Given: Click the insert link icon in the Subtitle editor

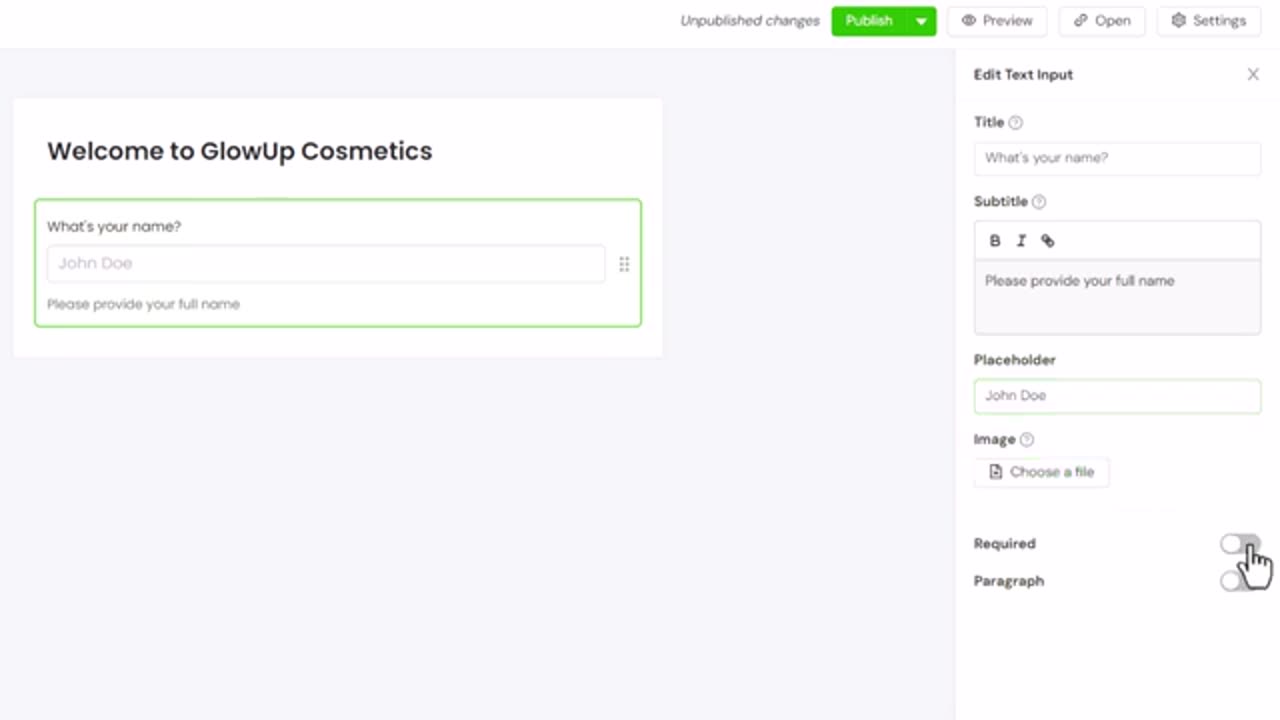Looking at the screenshot, I should [1048, 241].
